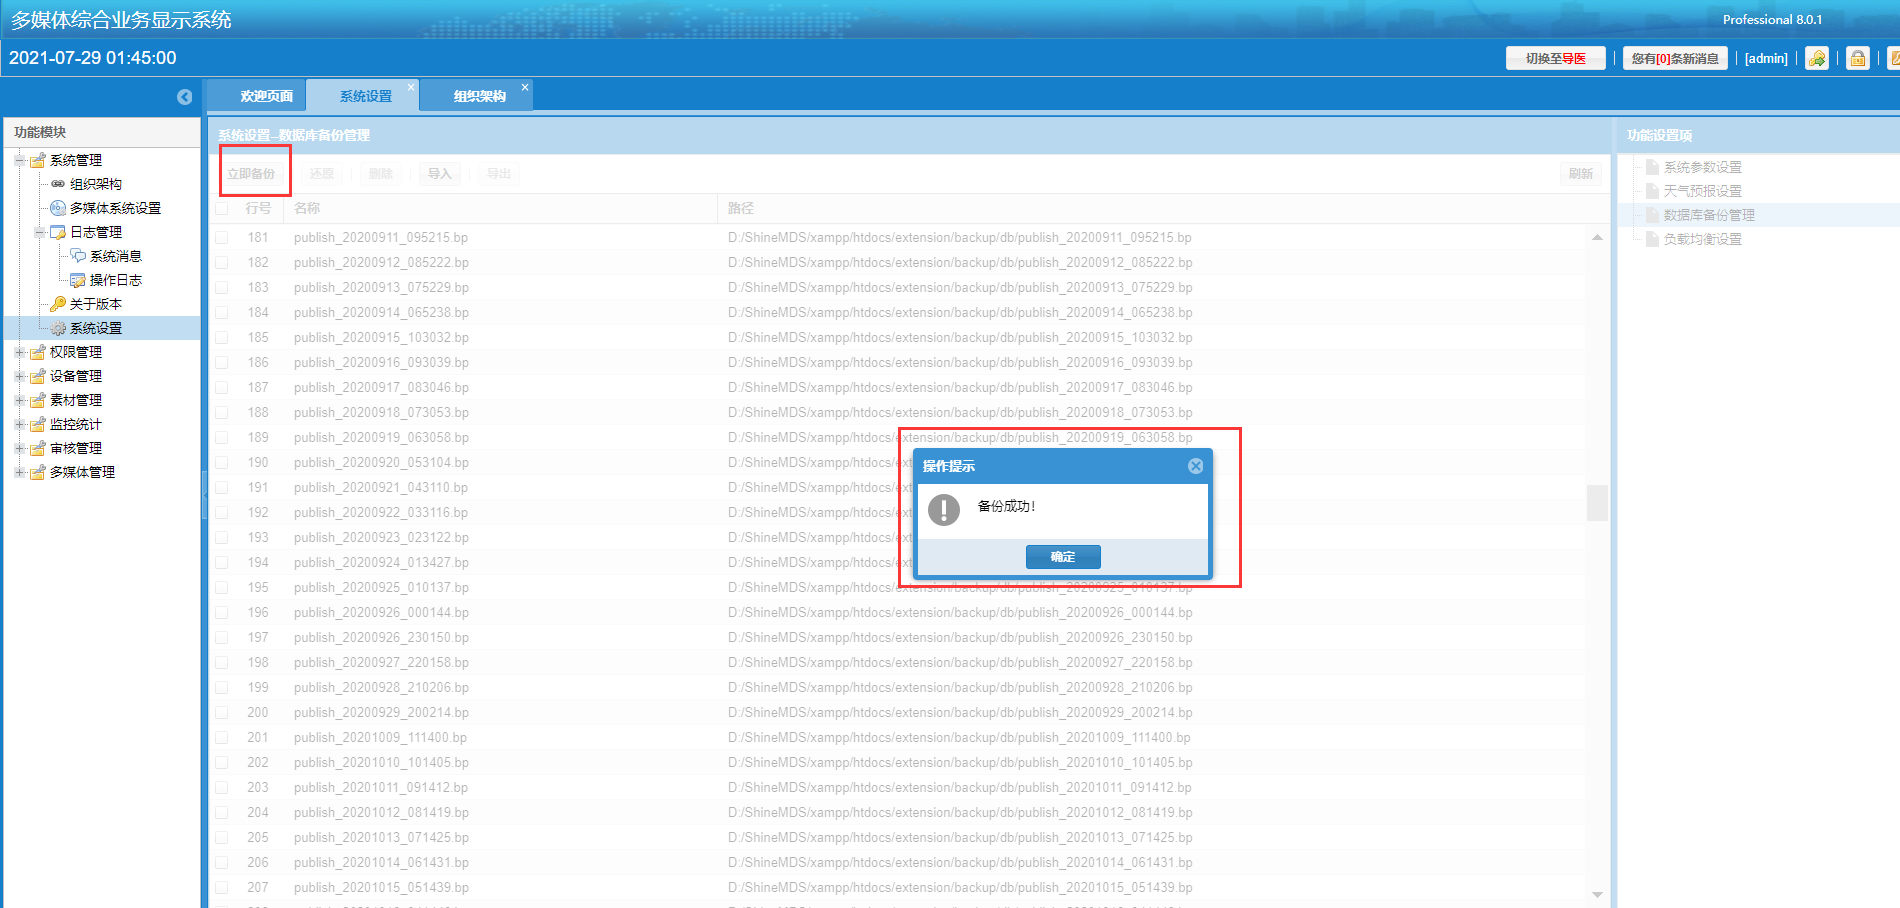Click the 操作日志 icon

78,280
